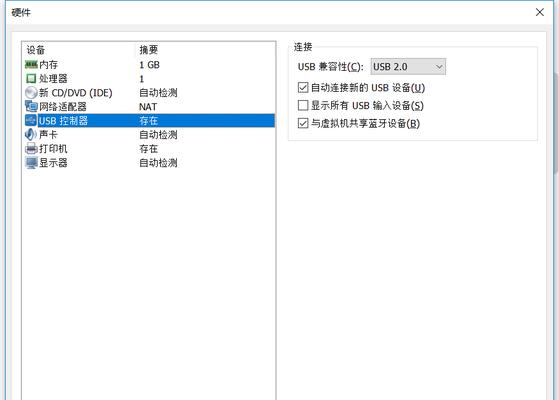Close the 硬件 dialog window
The width and height of the screenshot is (559, 400).
(540, 12)
